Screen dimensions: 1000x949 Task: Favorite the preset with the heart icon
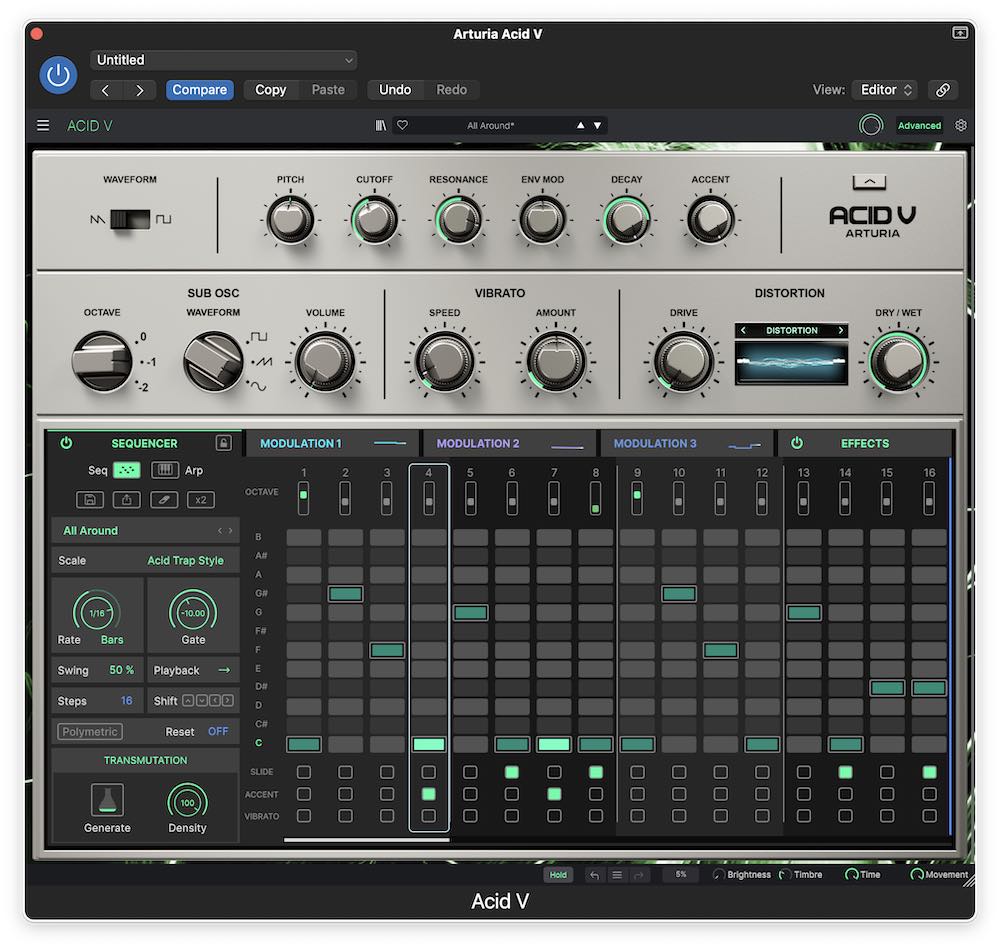pyautogui.click(x=402, y=126)
